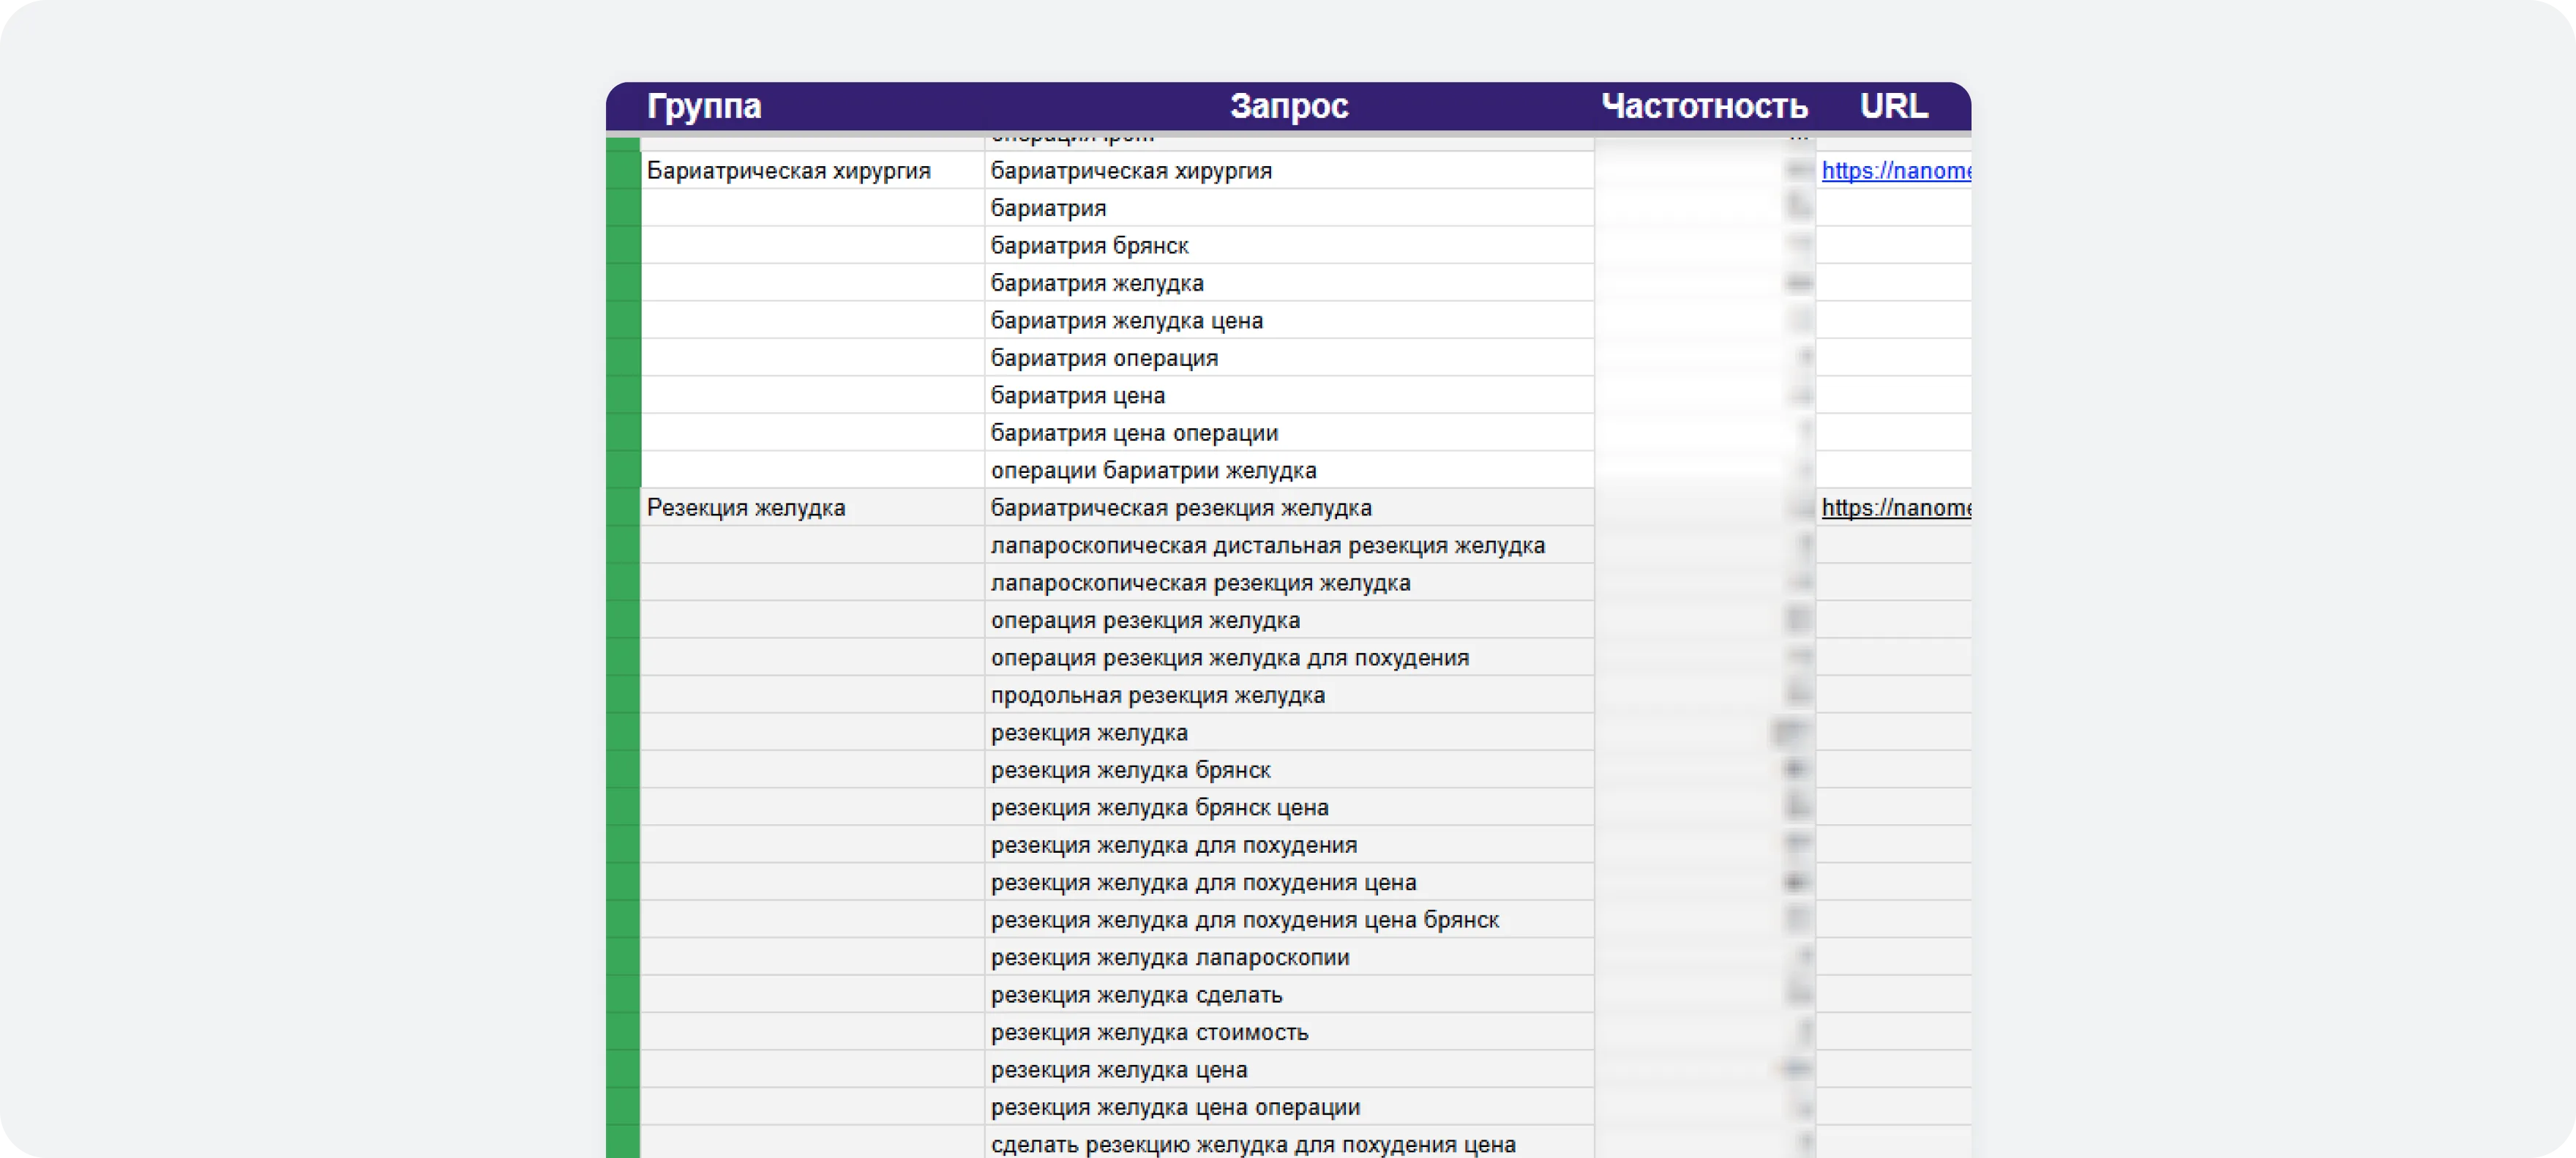Select the cell продольная резекция желудка
This screenshot has width=2576, height=1158.
[x=1289, y=696]
